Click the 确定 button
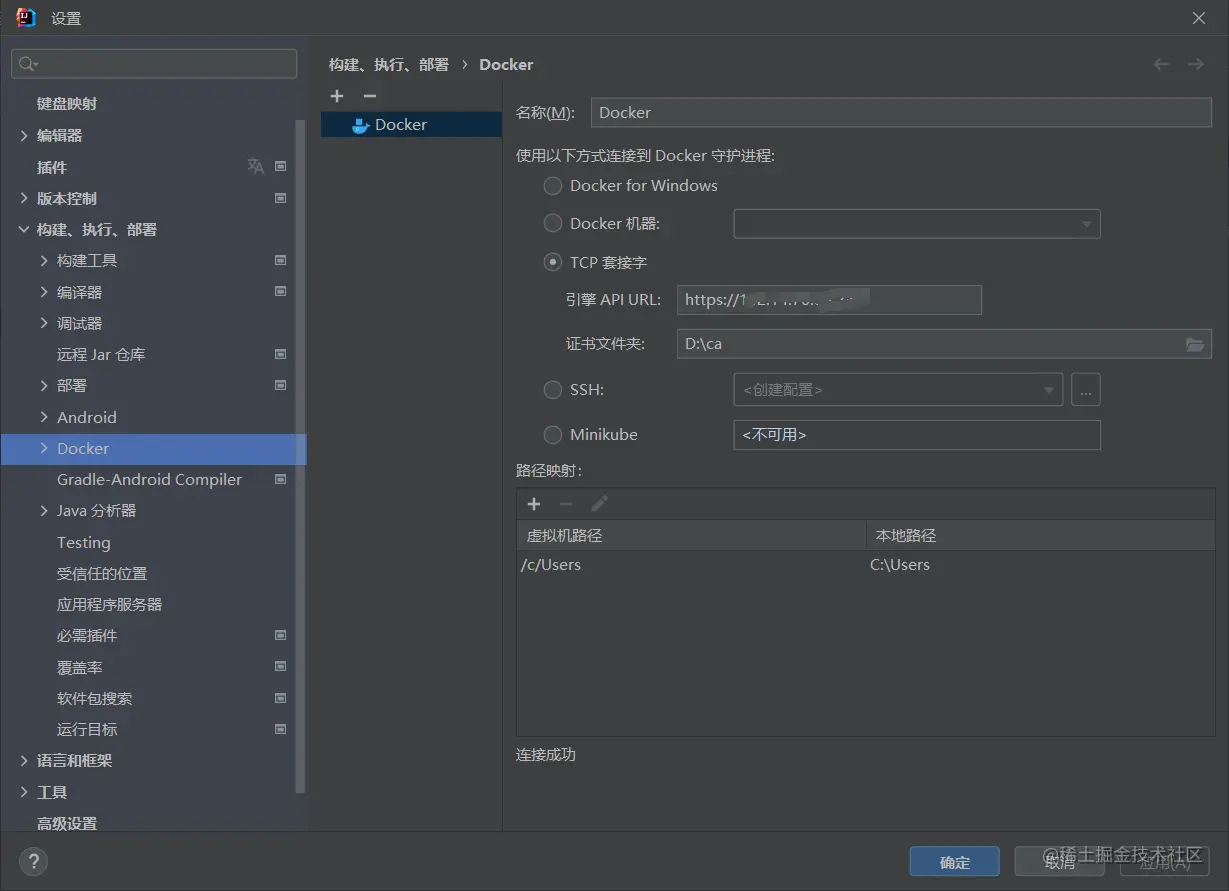 pyautogui.click(x=954, y=862)
